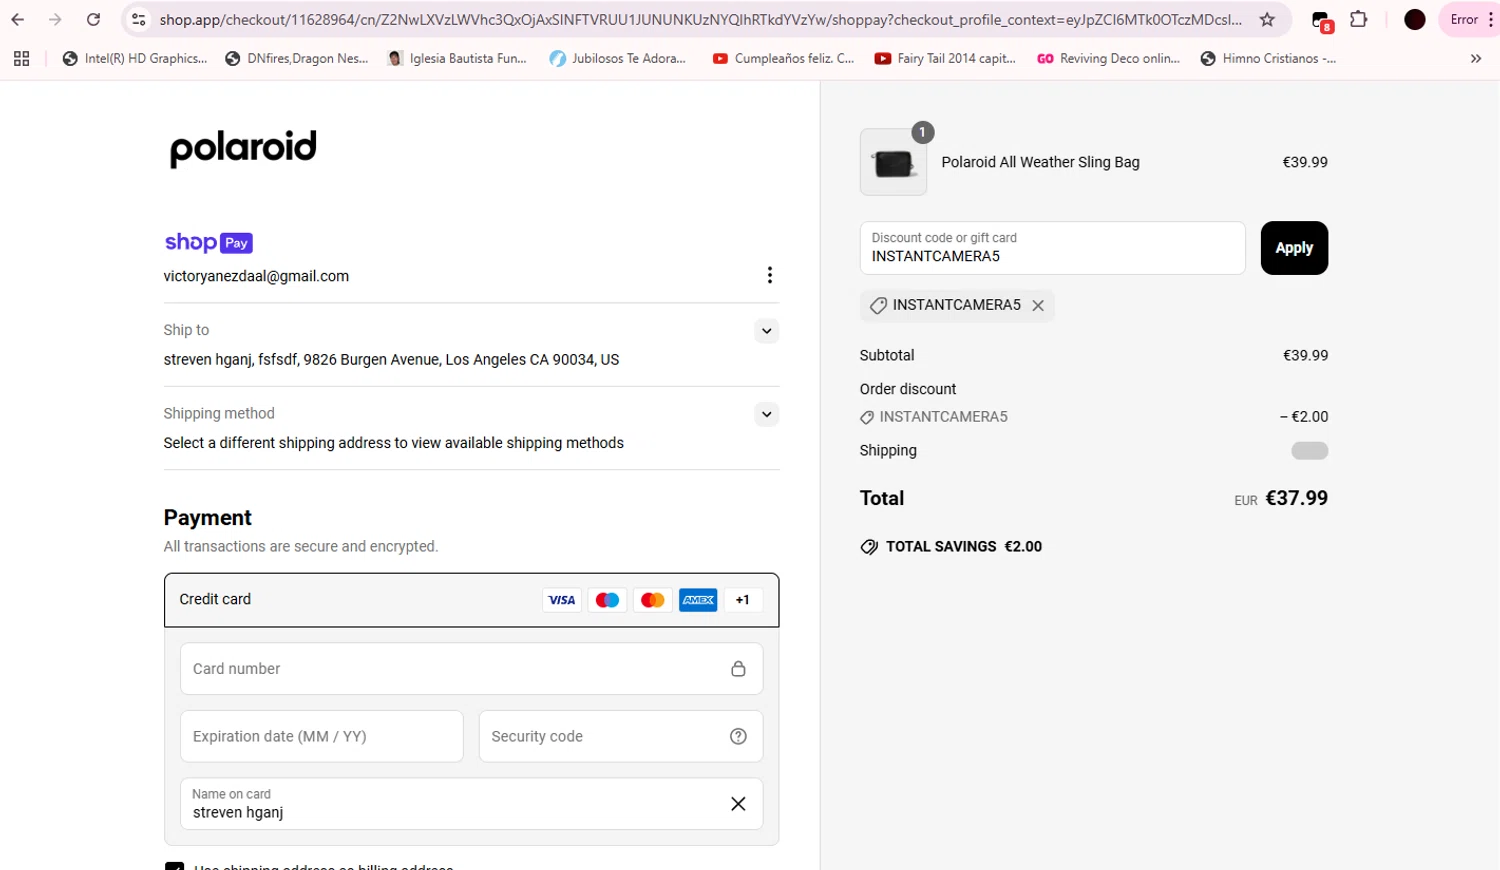Click the Polaroid logo
The height and width of the screenshot is (870, 1500).
[243, 148]
